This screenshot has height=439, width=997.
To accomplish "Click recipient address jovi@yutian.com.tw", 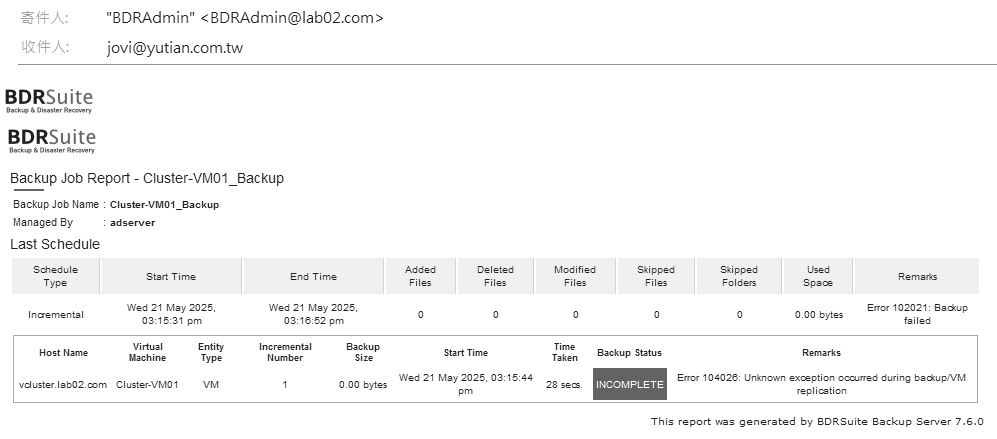I will 175,48.
